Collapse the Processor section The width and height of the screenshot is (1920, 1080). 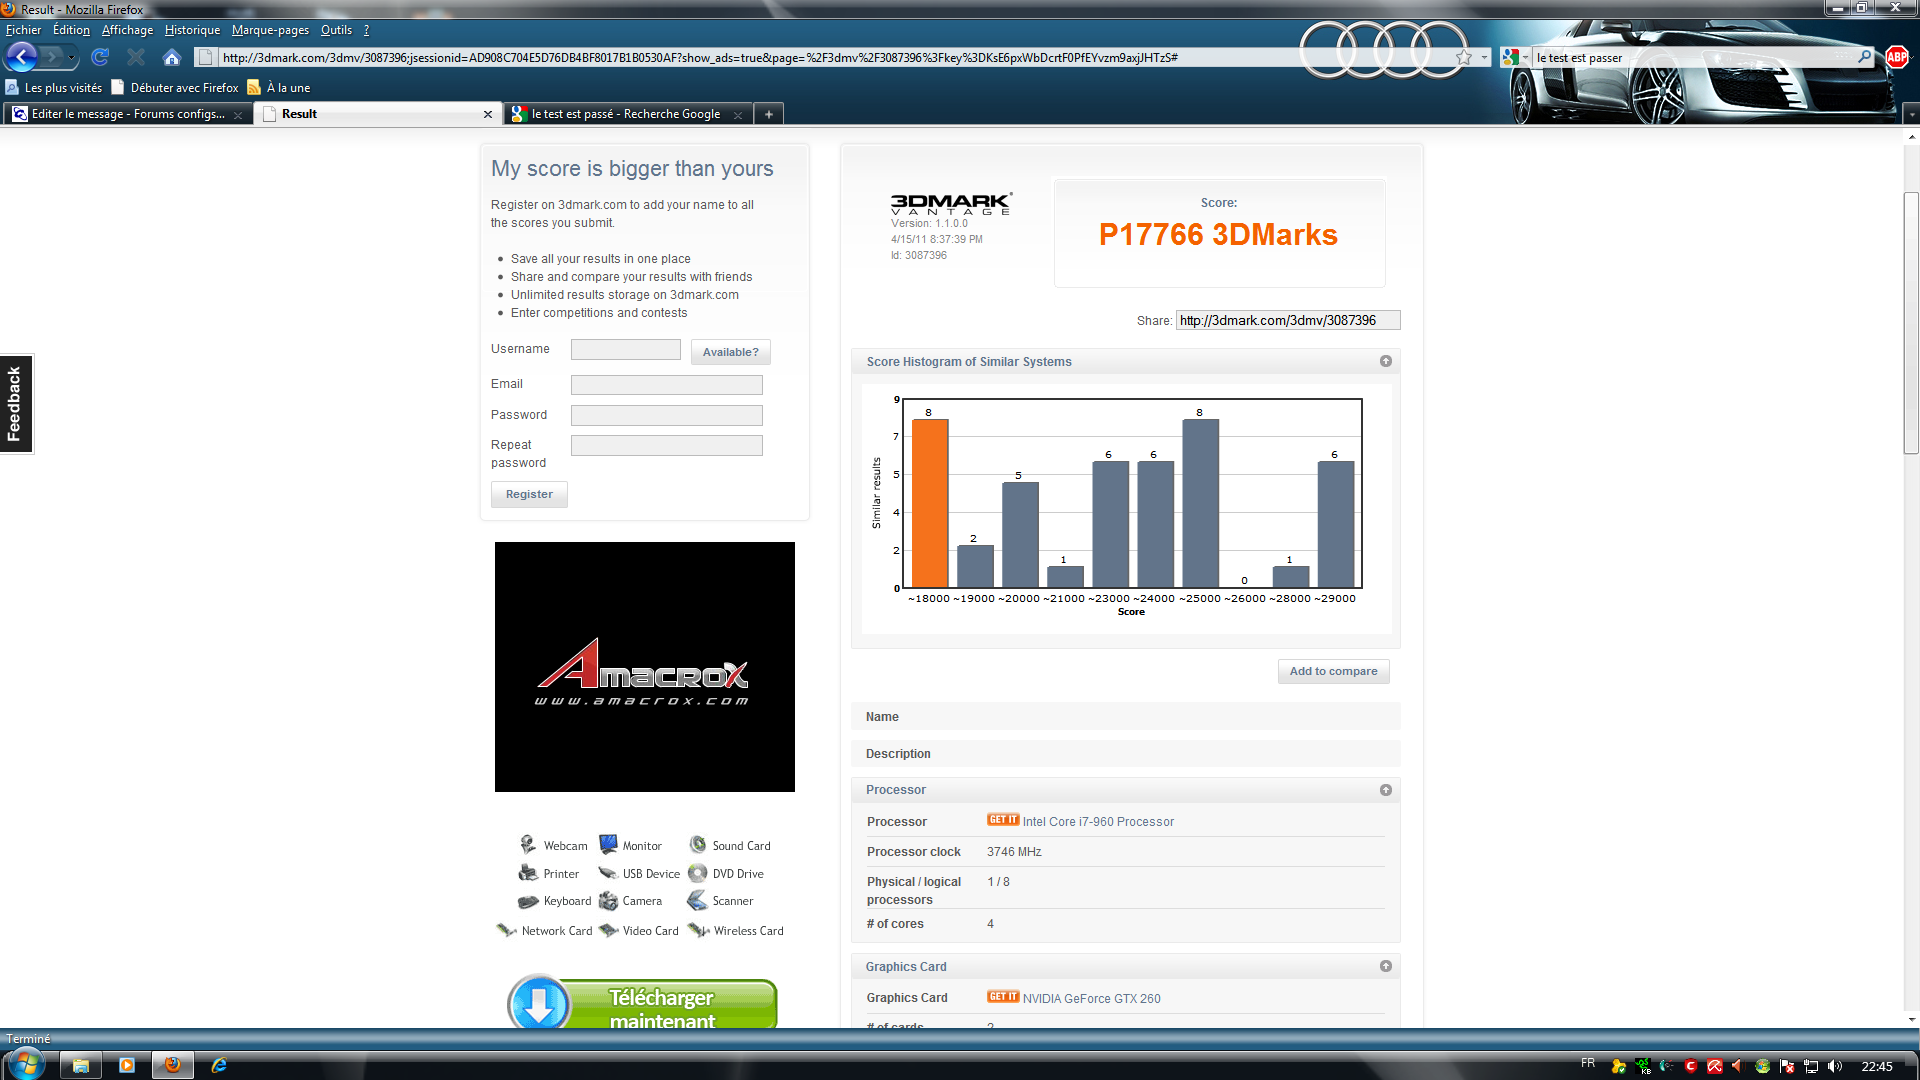pos(1385,790)
